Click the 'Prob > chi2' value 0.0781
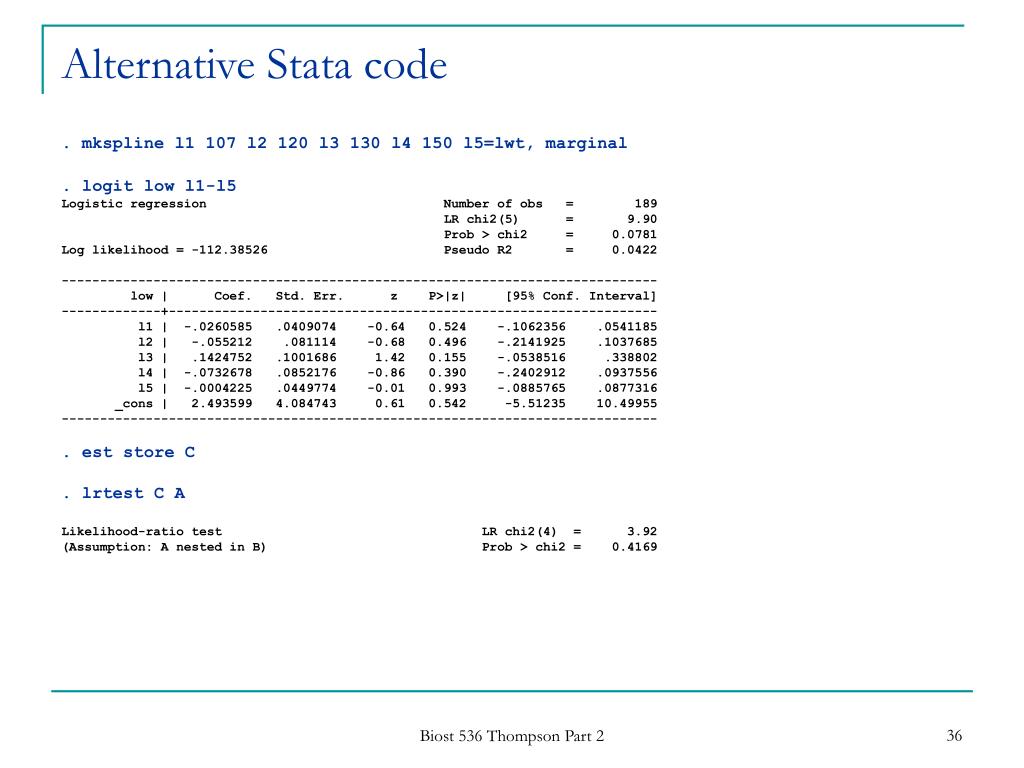The image size is (1024, 768). click(x=634, y=234)
